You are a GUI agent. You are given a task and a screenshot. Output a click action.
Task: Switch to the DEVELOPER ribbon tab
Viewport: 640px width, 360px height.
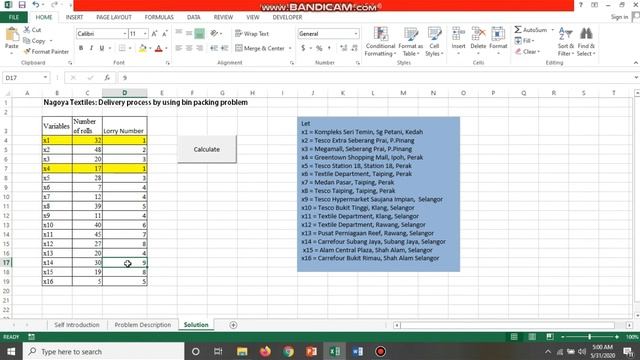pyautogui.click(x=287, y=17)
